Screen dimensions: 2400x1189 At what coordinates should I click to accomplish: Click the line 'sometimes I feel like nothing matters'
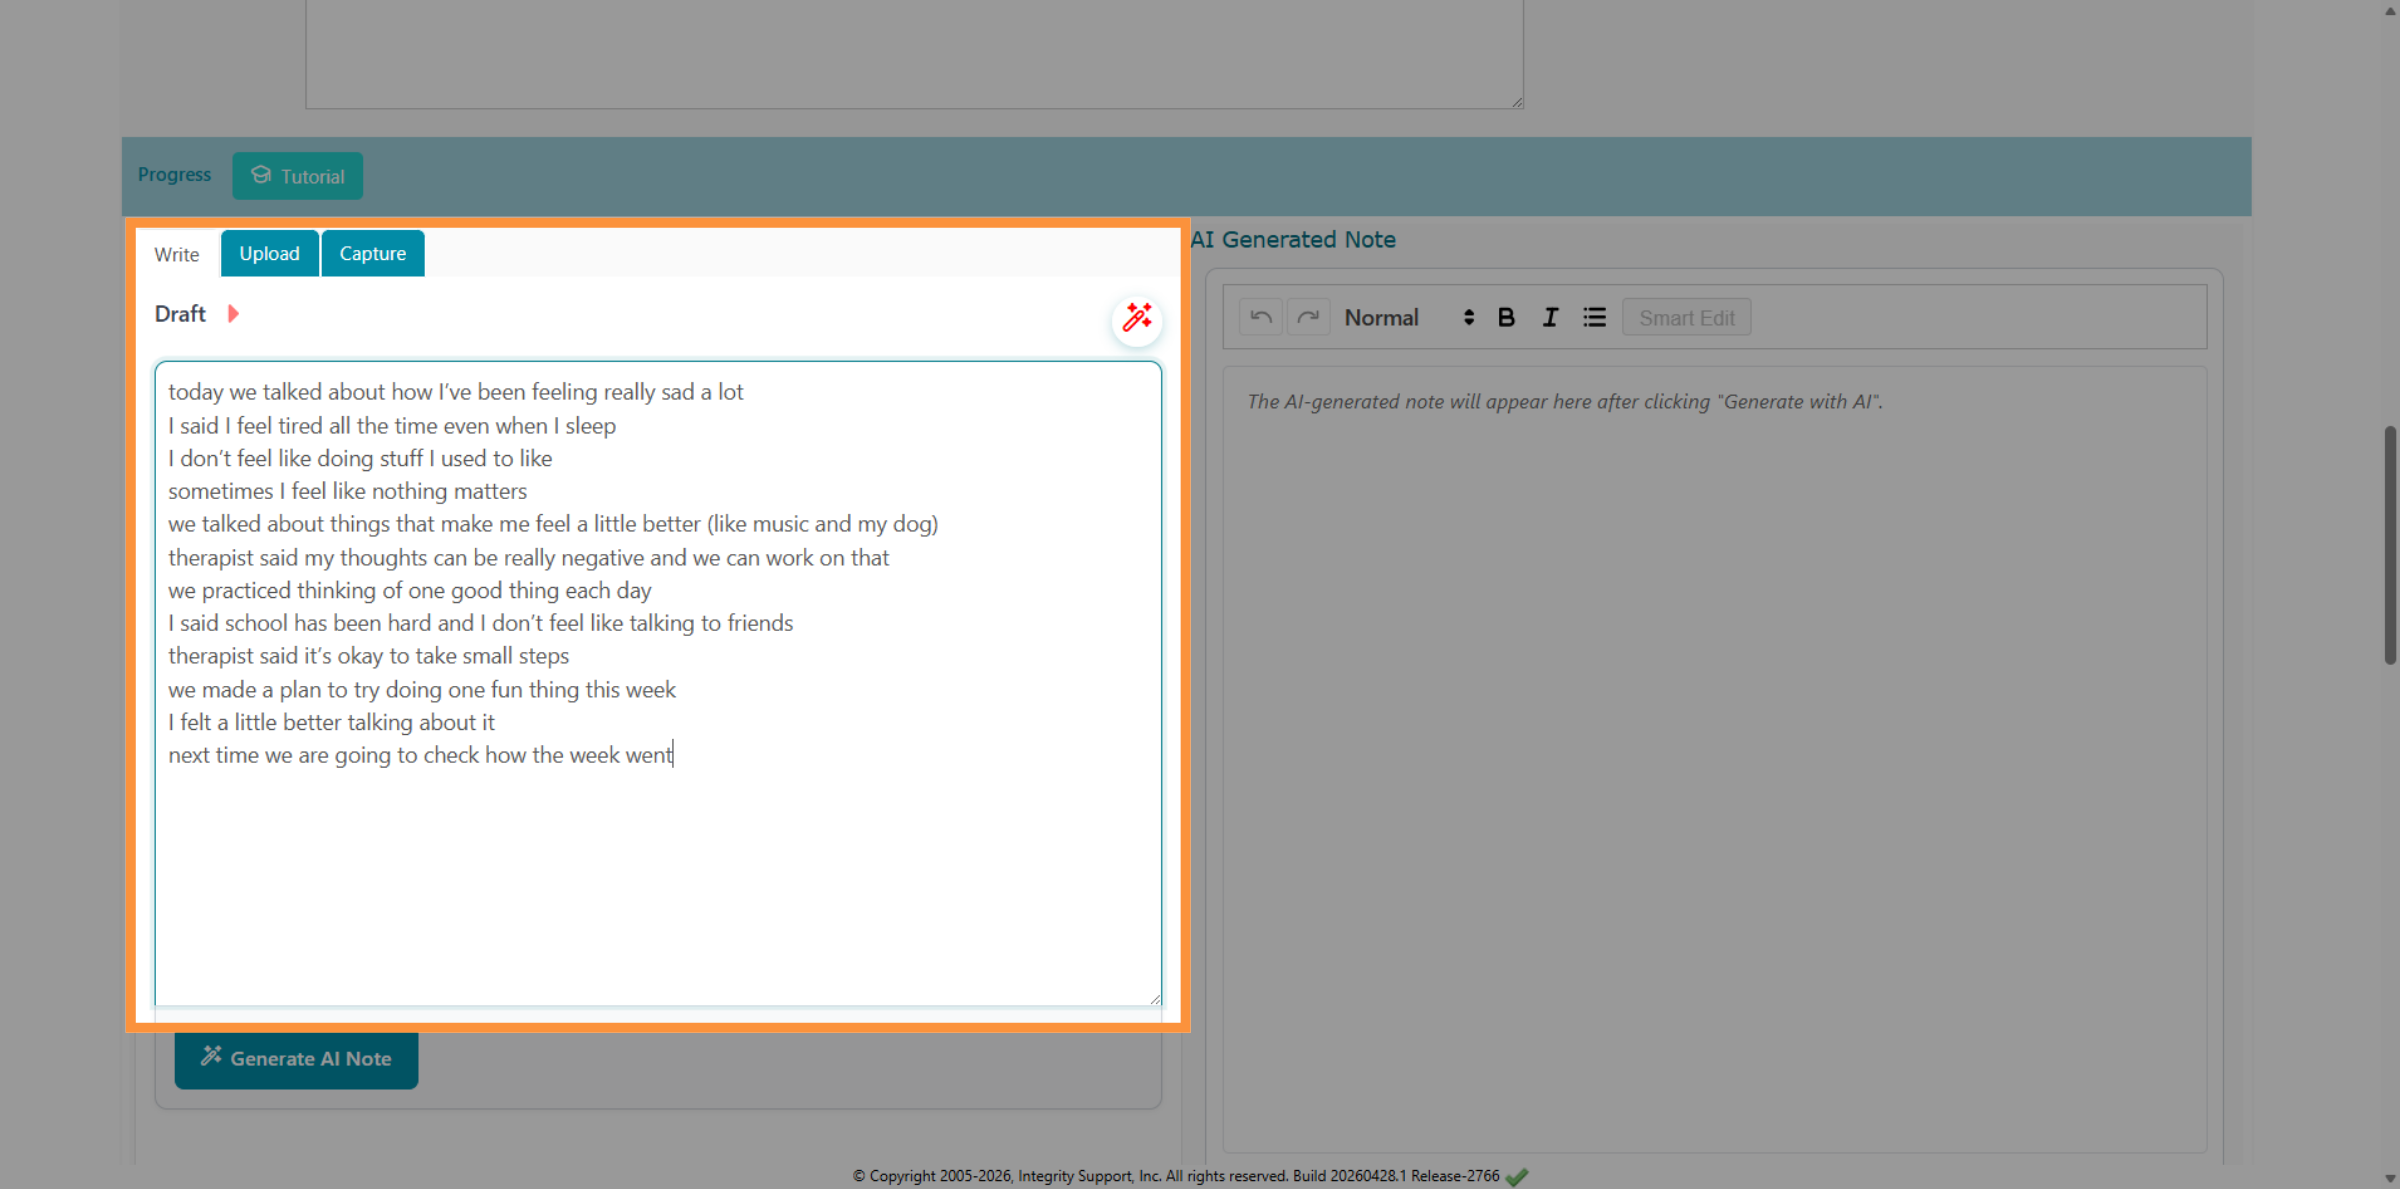coord(347,491)
